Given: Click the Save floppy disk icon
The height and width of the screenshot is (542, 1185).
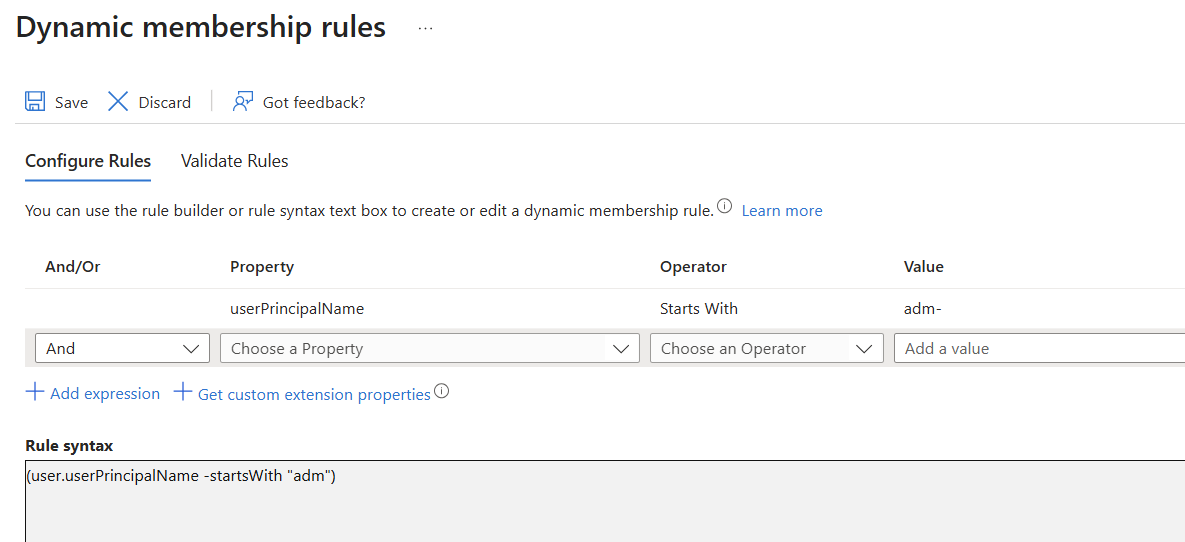Looking at the screenshot, I should click(x=35, y=102).
